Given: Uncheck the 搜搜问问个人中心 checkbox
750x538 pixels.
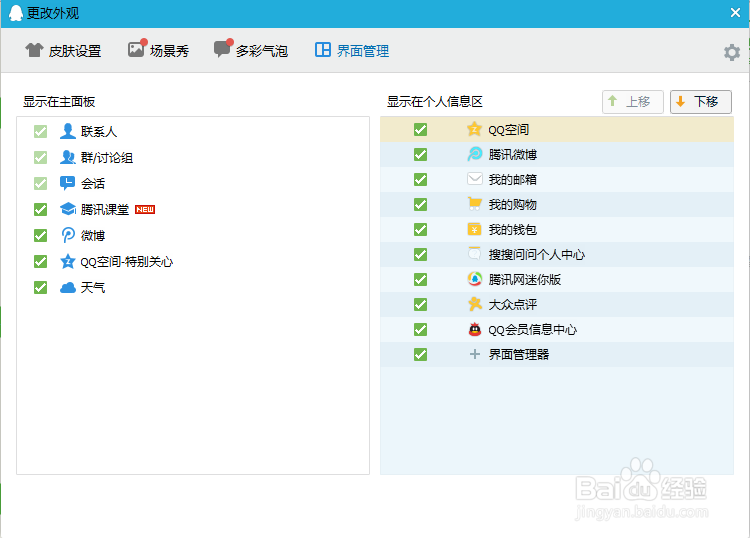Looking at the screenshot, I should tap(420, 254).
